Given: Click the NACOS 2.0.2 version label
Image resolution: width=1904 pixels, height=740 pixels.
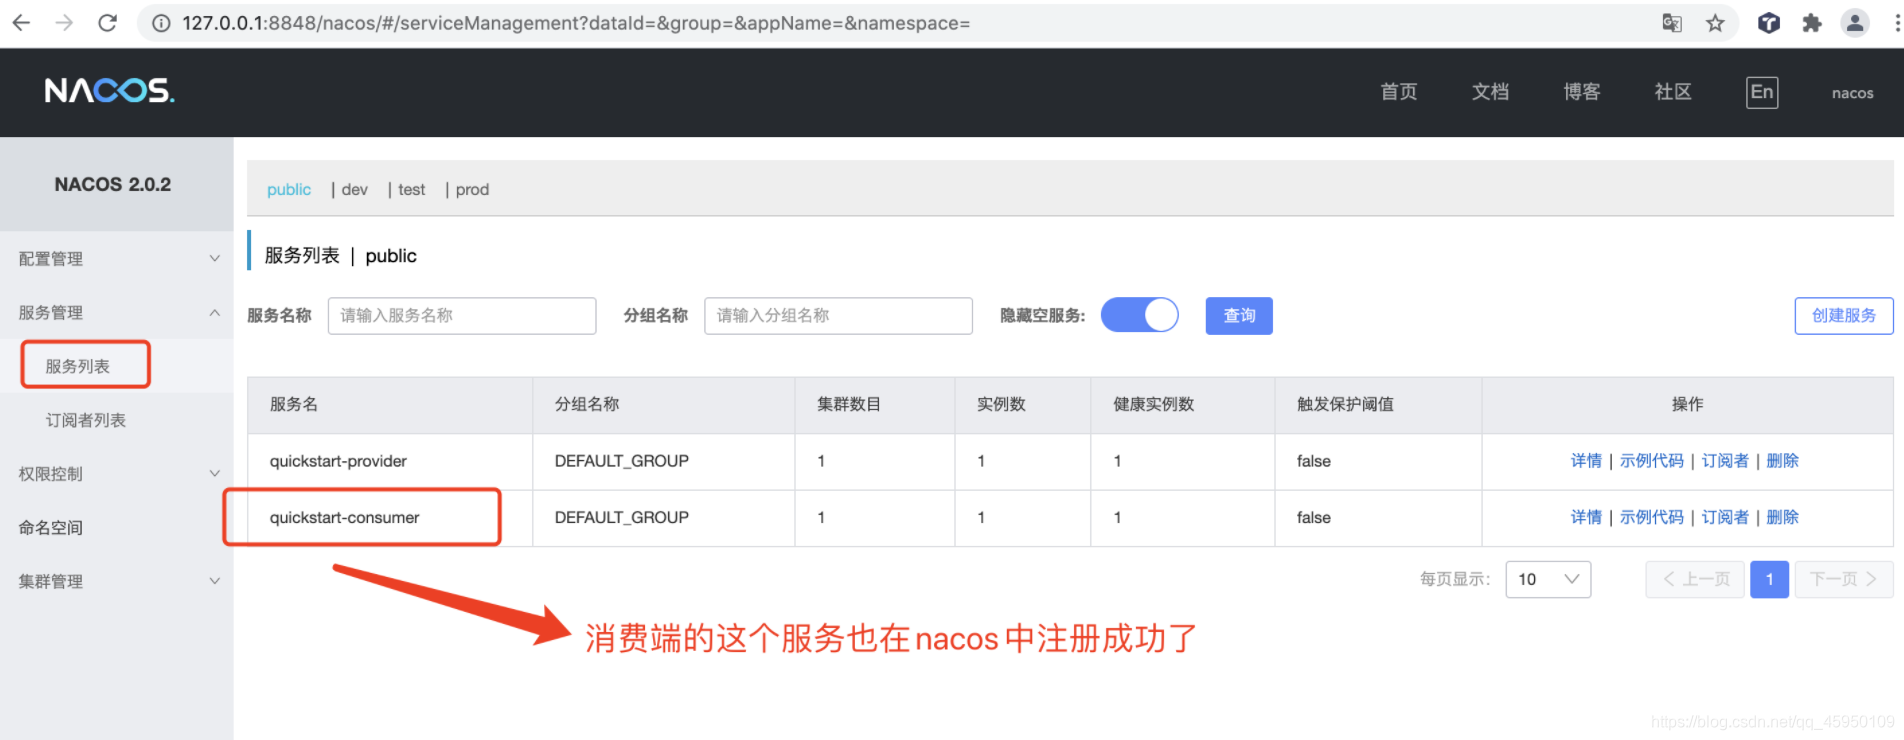Looking at the screenshot, I should pos(113,184).
